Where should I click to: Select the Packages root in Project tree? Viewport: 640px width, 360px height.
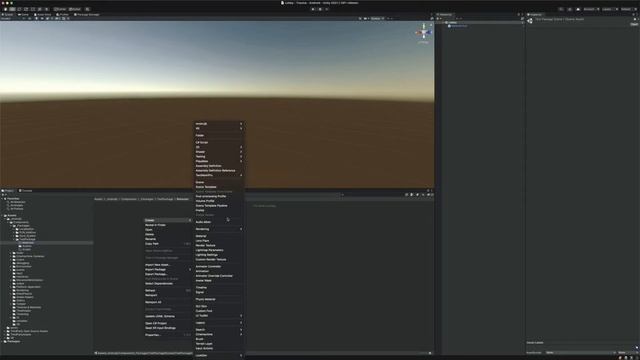[x=13, y=341]
